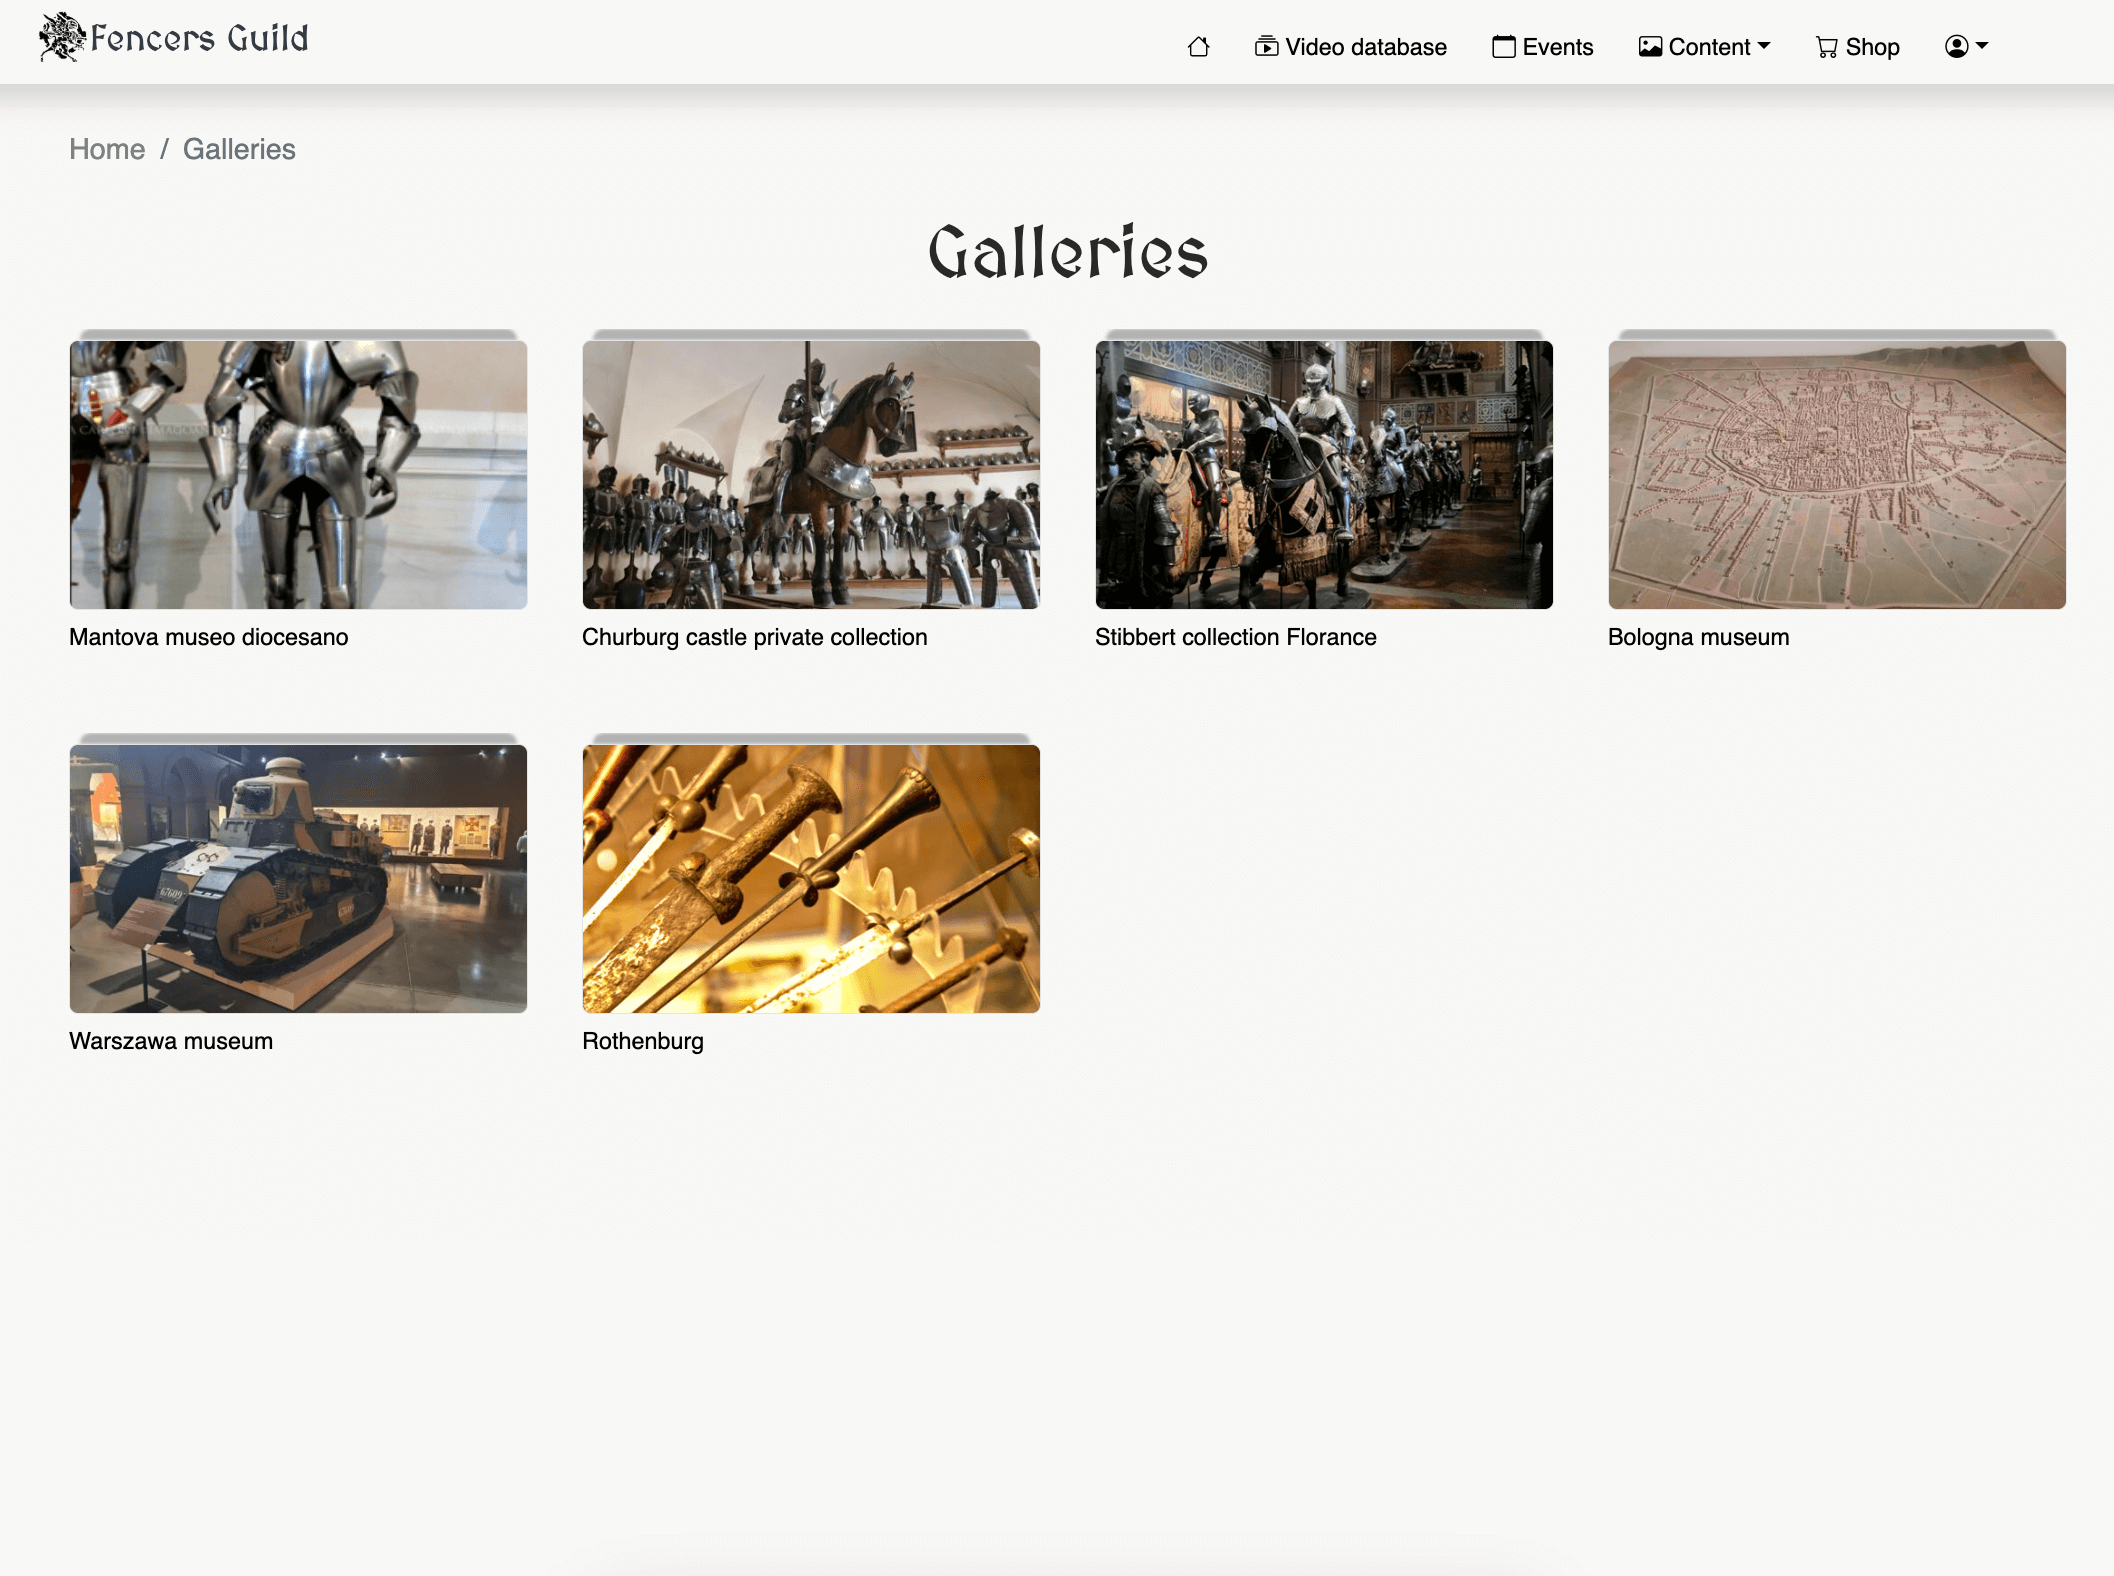Viewport: 2114px width, 1576px height.
Task: Click the video database play icon
Action: [x=1266, y=47]
